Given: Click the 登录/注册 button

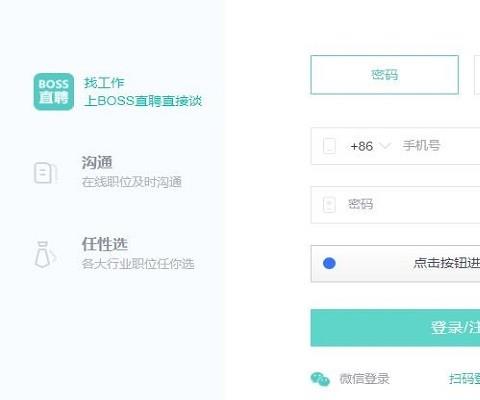Looking at the screenshot, I should 395,328.
